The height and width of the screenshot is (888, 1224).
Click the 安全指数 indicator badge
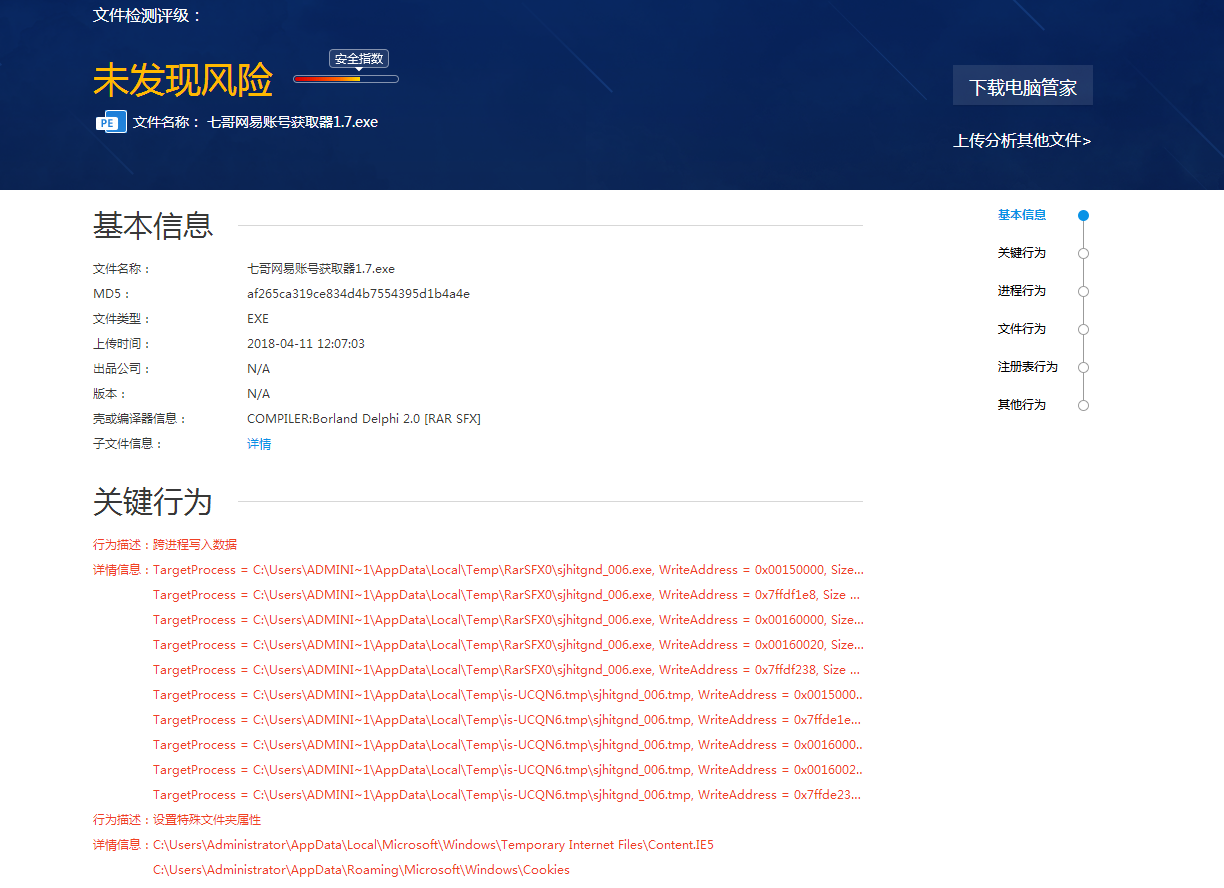358,59
